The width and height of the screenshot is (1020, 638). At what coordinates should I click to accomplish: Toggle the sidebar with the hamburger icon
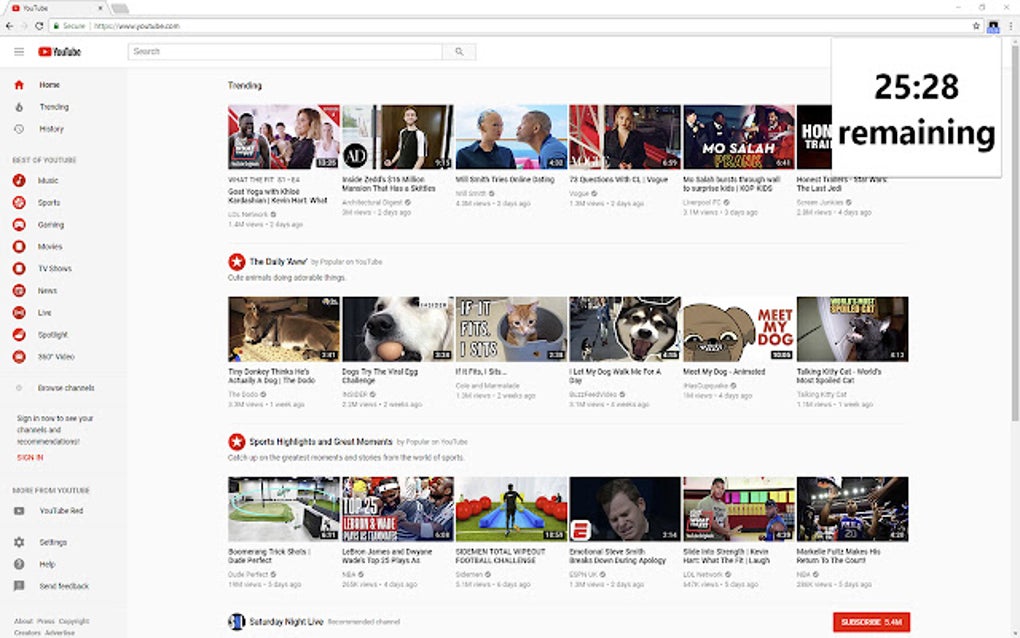(18, 51)
